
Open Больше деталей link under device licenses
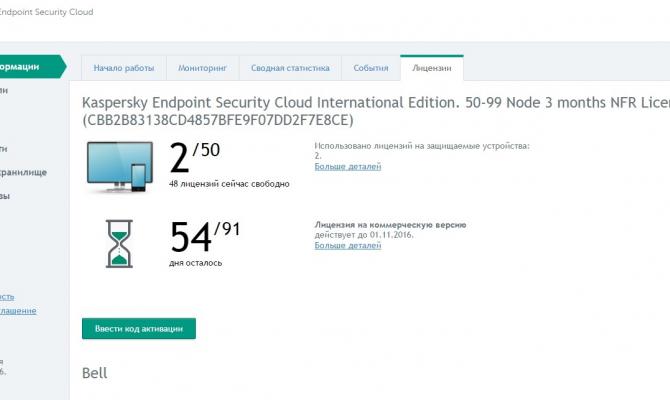coord(348,166)
